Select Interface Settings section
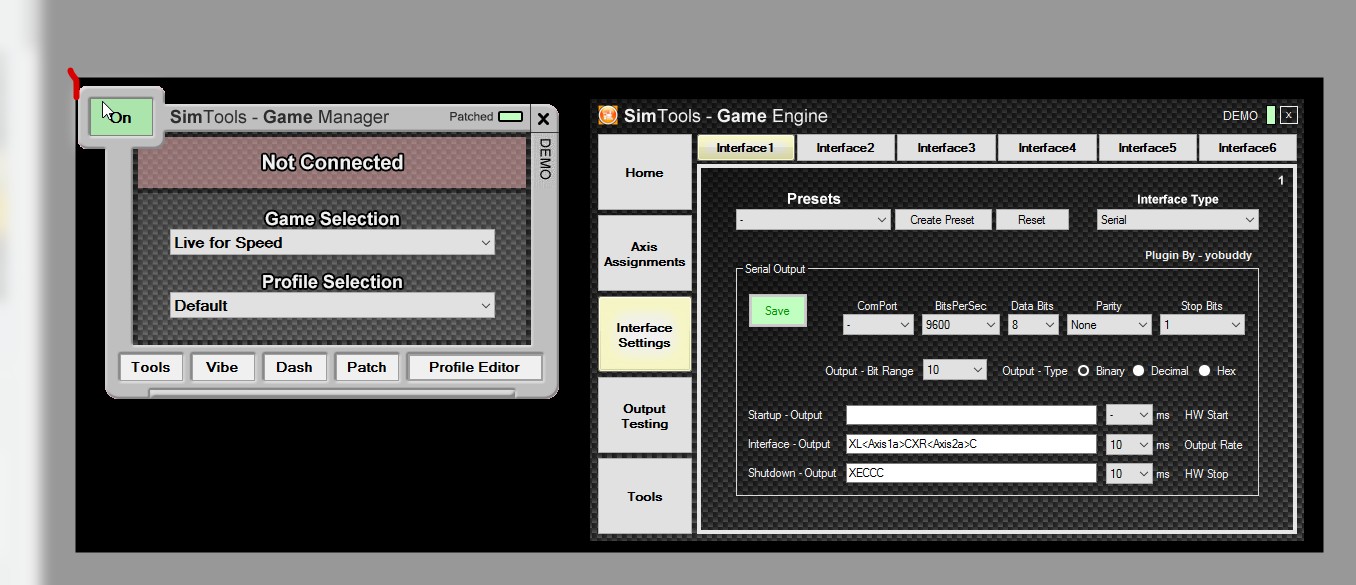 (x=644, y=335)
